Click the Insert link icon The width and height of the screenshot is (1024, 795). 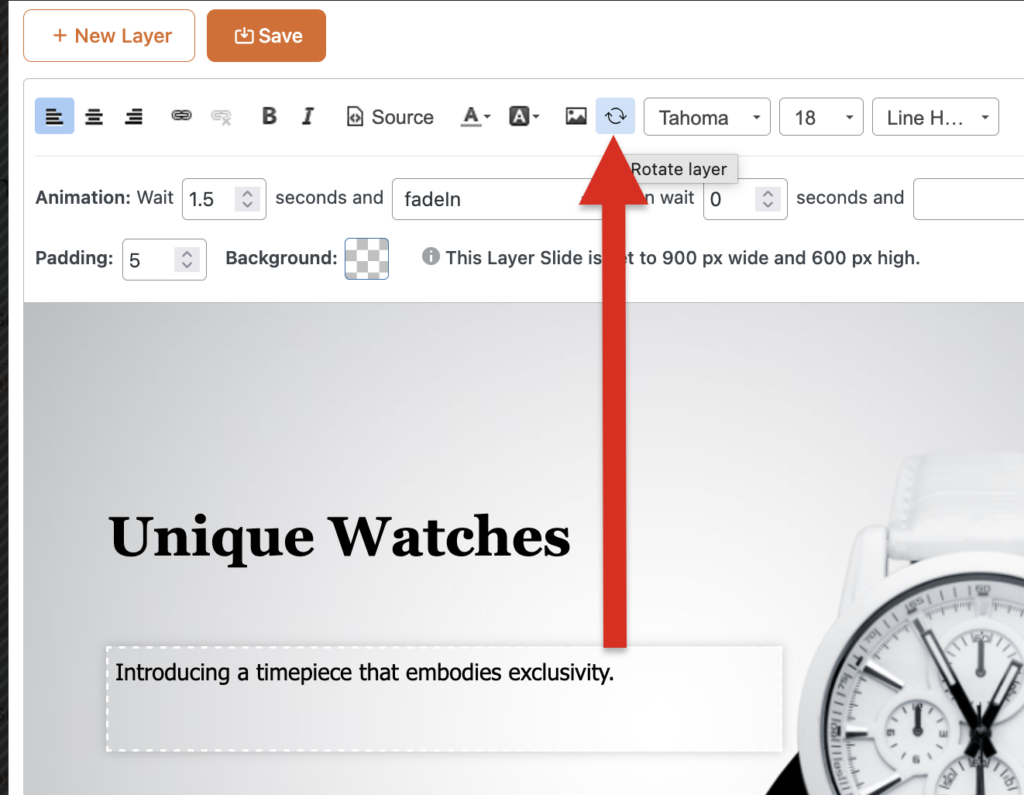point(181,116)
